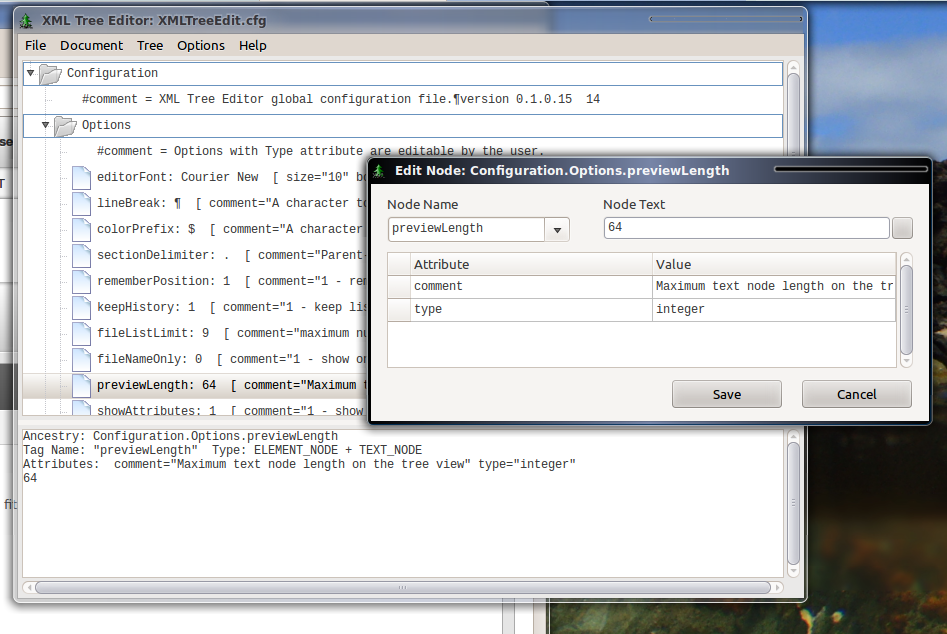Collapse the Configuration tree node
This screenshot has height=634, width=947.
(30, 73)
